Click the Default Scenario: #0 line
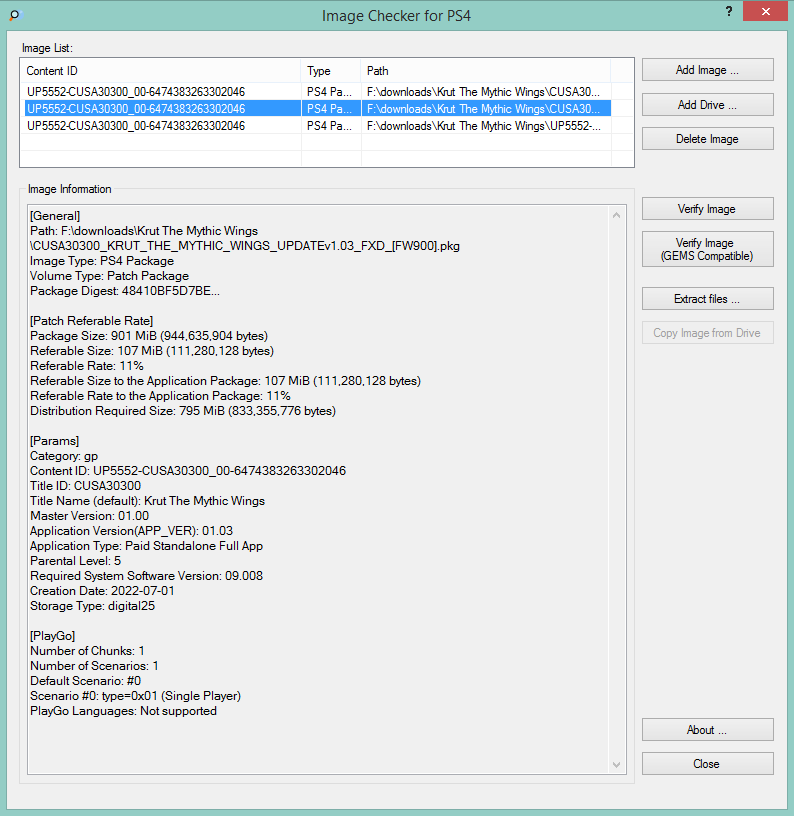Screen dimensions: 794x816 [x=85, y=681]
